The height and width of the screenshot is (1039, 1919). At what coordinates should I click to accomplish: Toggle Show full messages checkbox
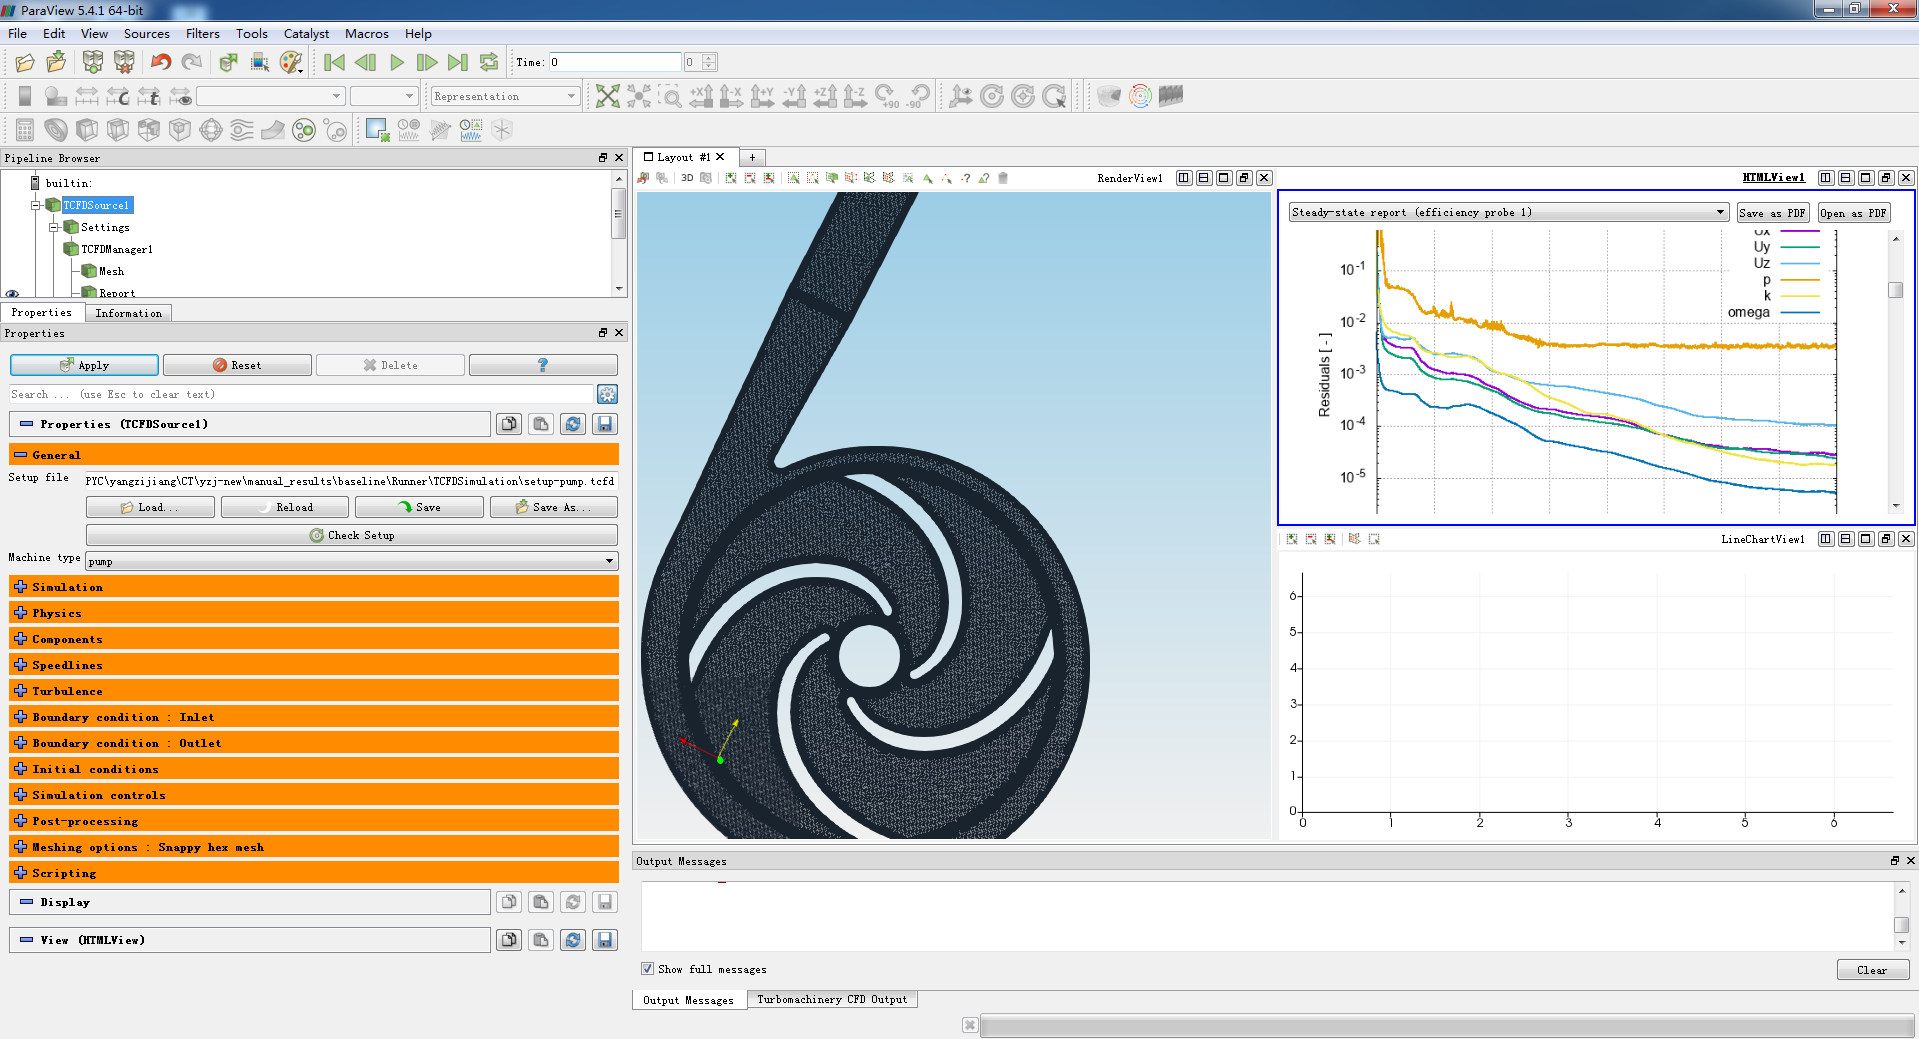[648, 969]
